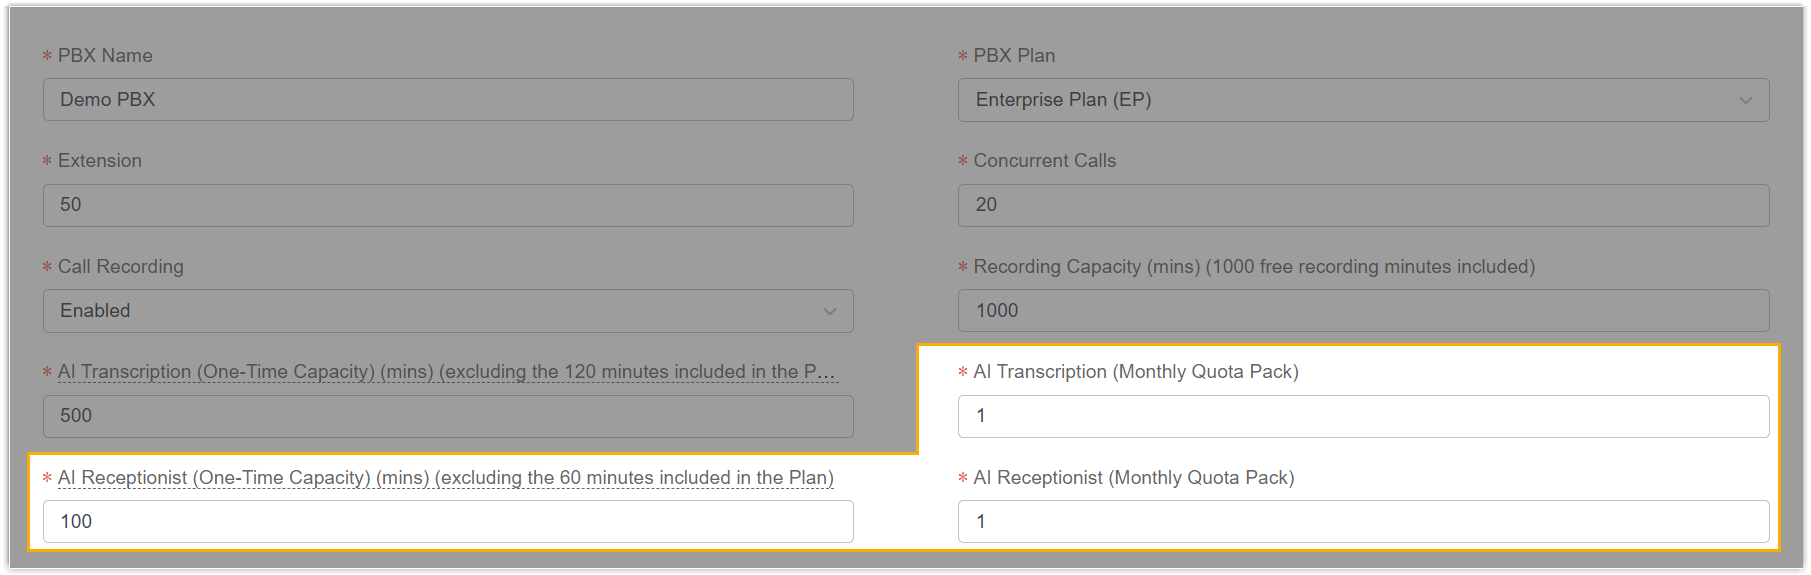Image resolution: width=1811 pixels, height=575 pixels.
Task: Click the Call Recording chevron arrow
Action: point(829,311)
